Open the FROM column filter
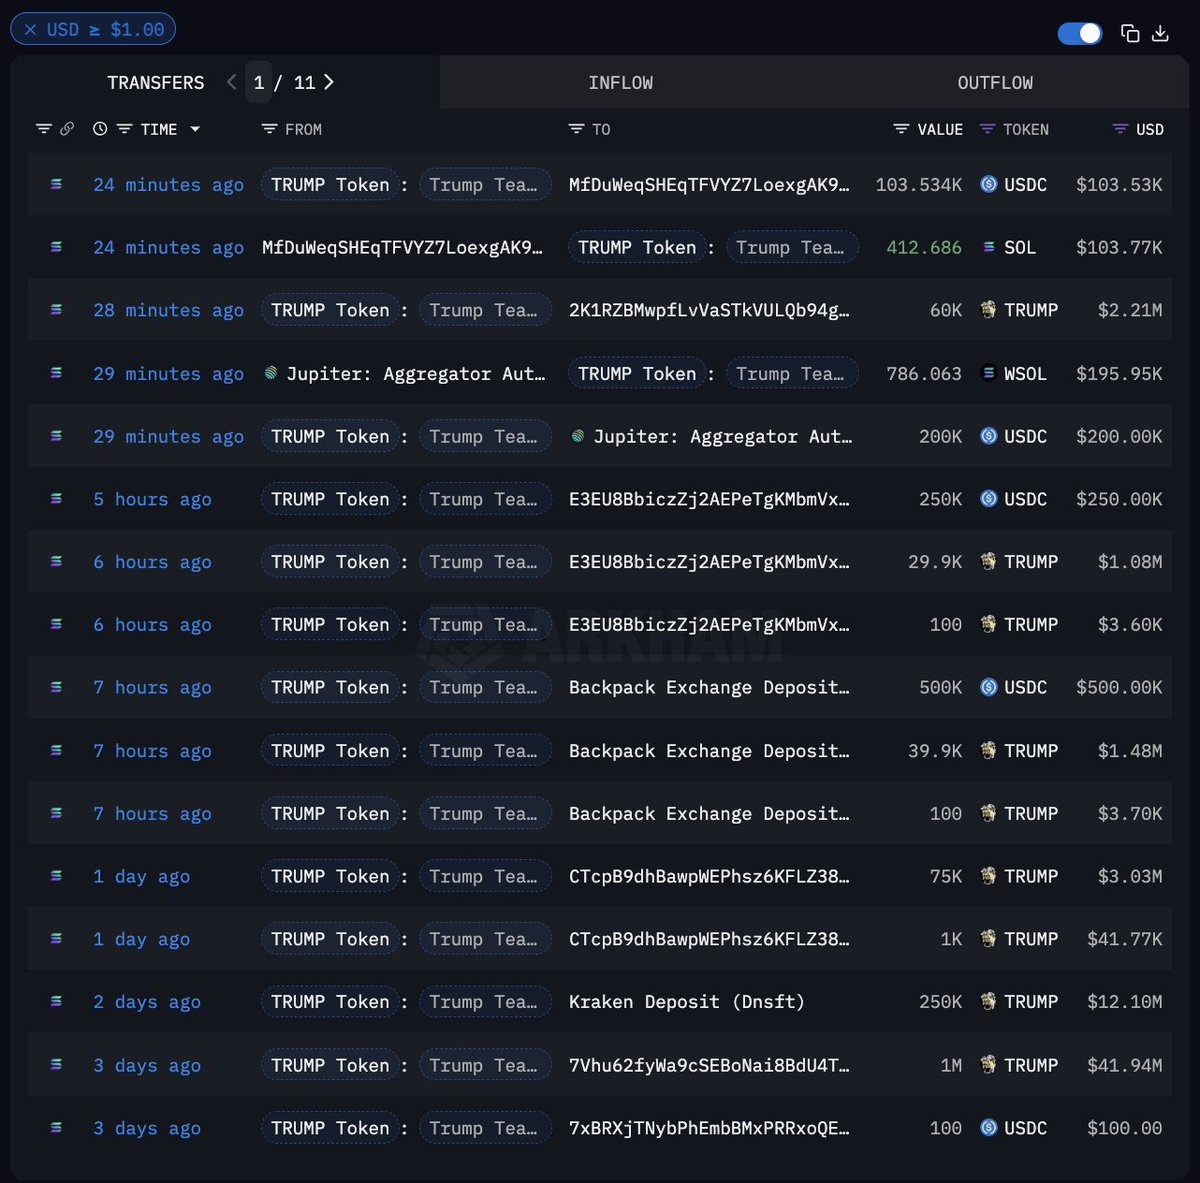 click(x=269, y=129)
